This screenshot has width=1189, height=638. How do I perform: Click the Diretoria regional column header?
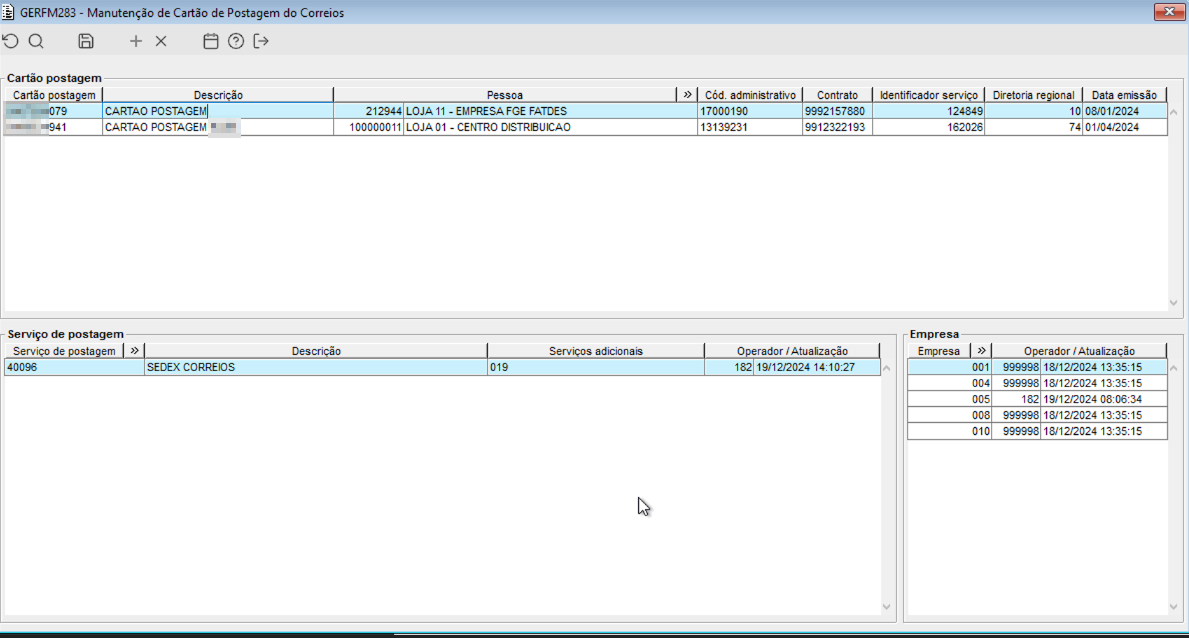[1034, 95]
